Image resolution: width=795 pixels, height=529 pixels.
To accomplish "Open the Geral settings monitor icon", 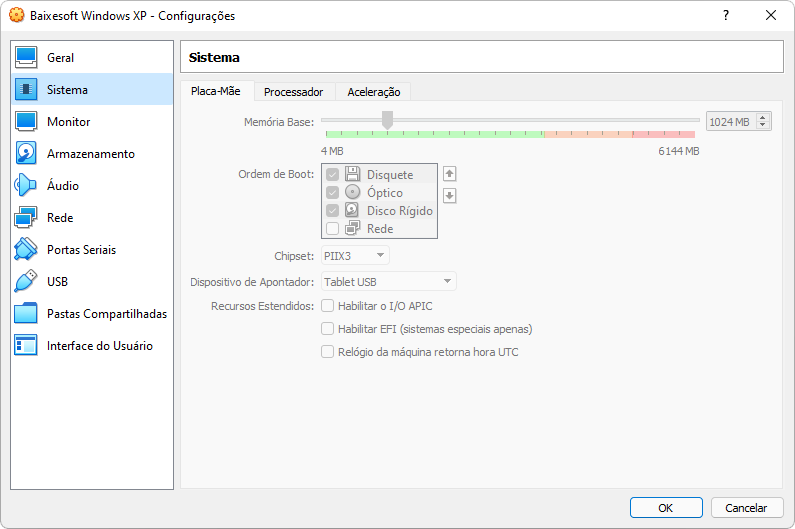I will (x=25, y=57).
